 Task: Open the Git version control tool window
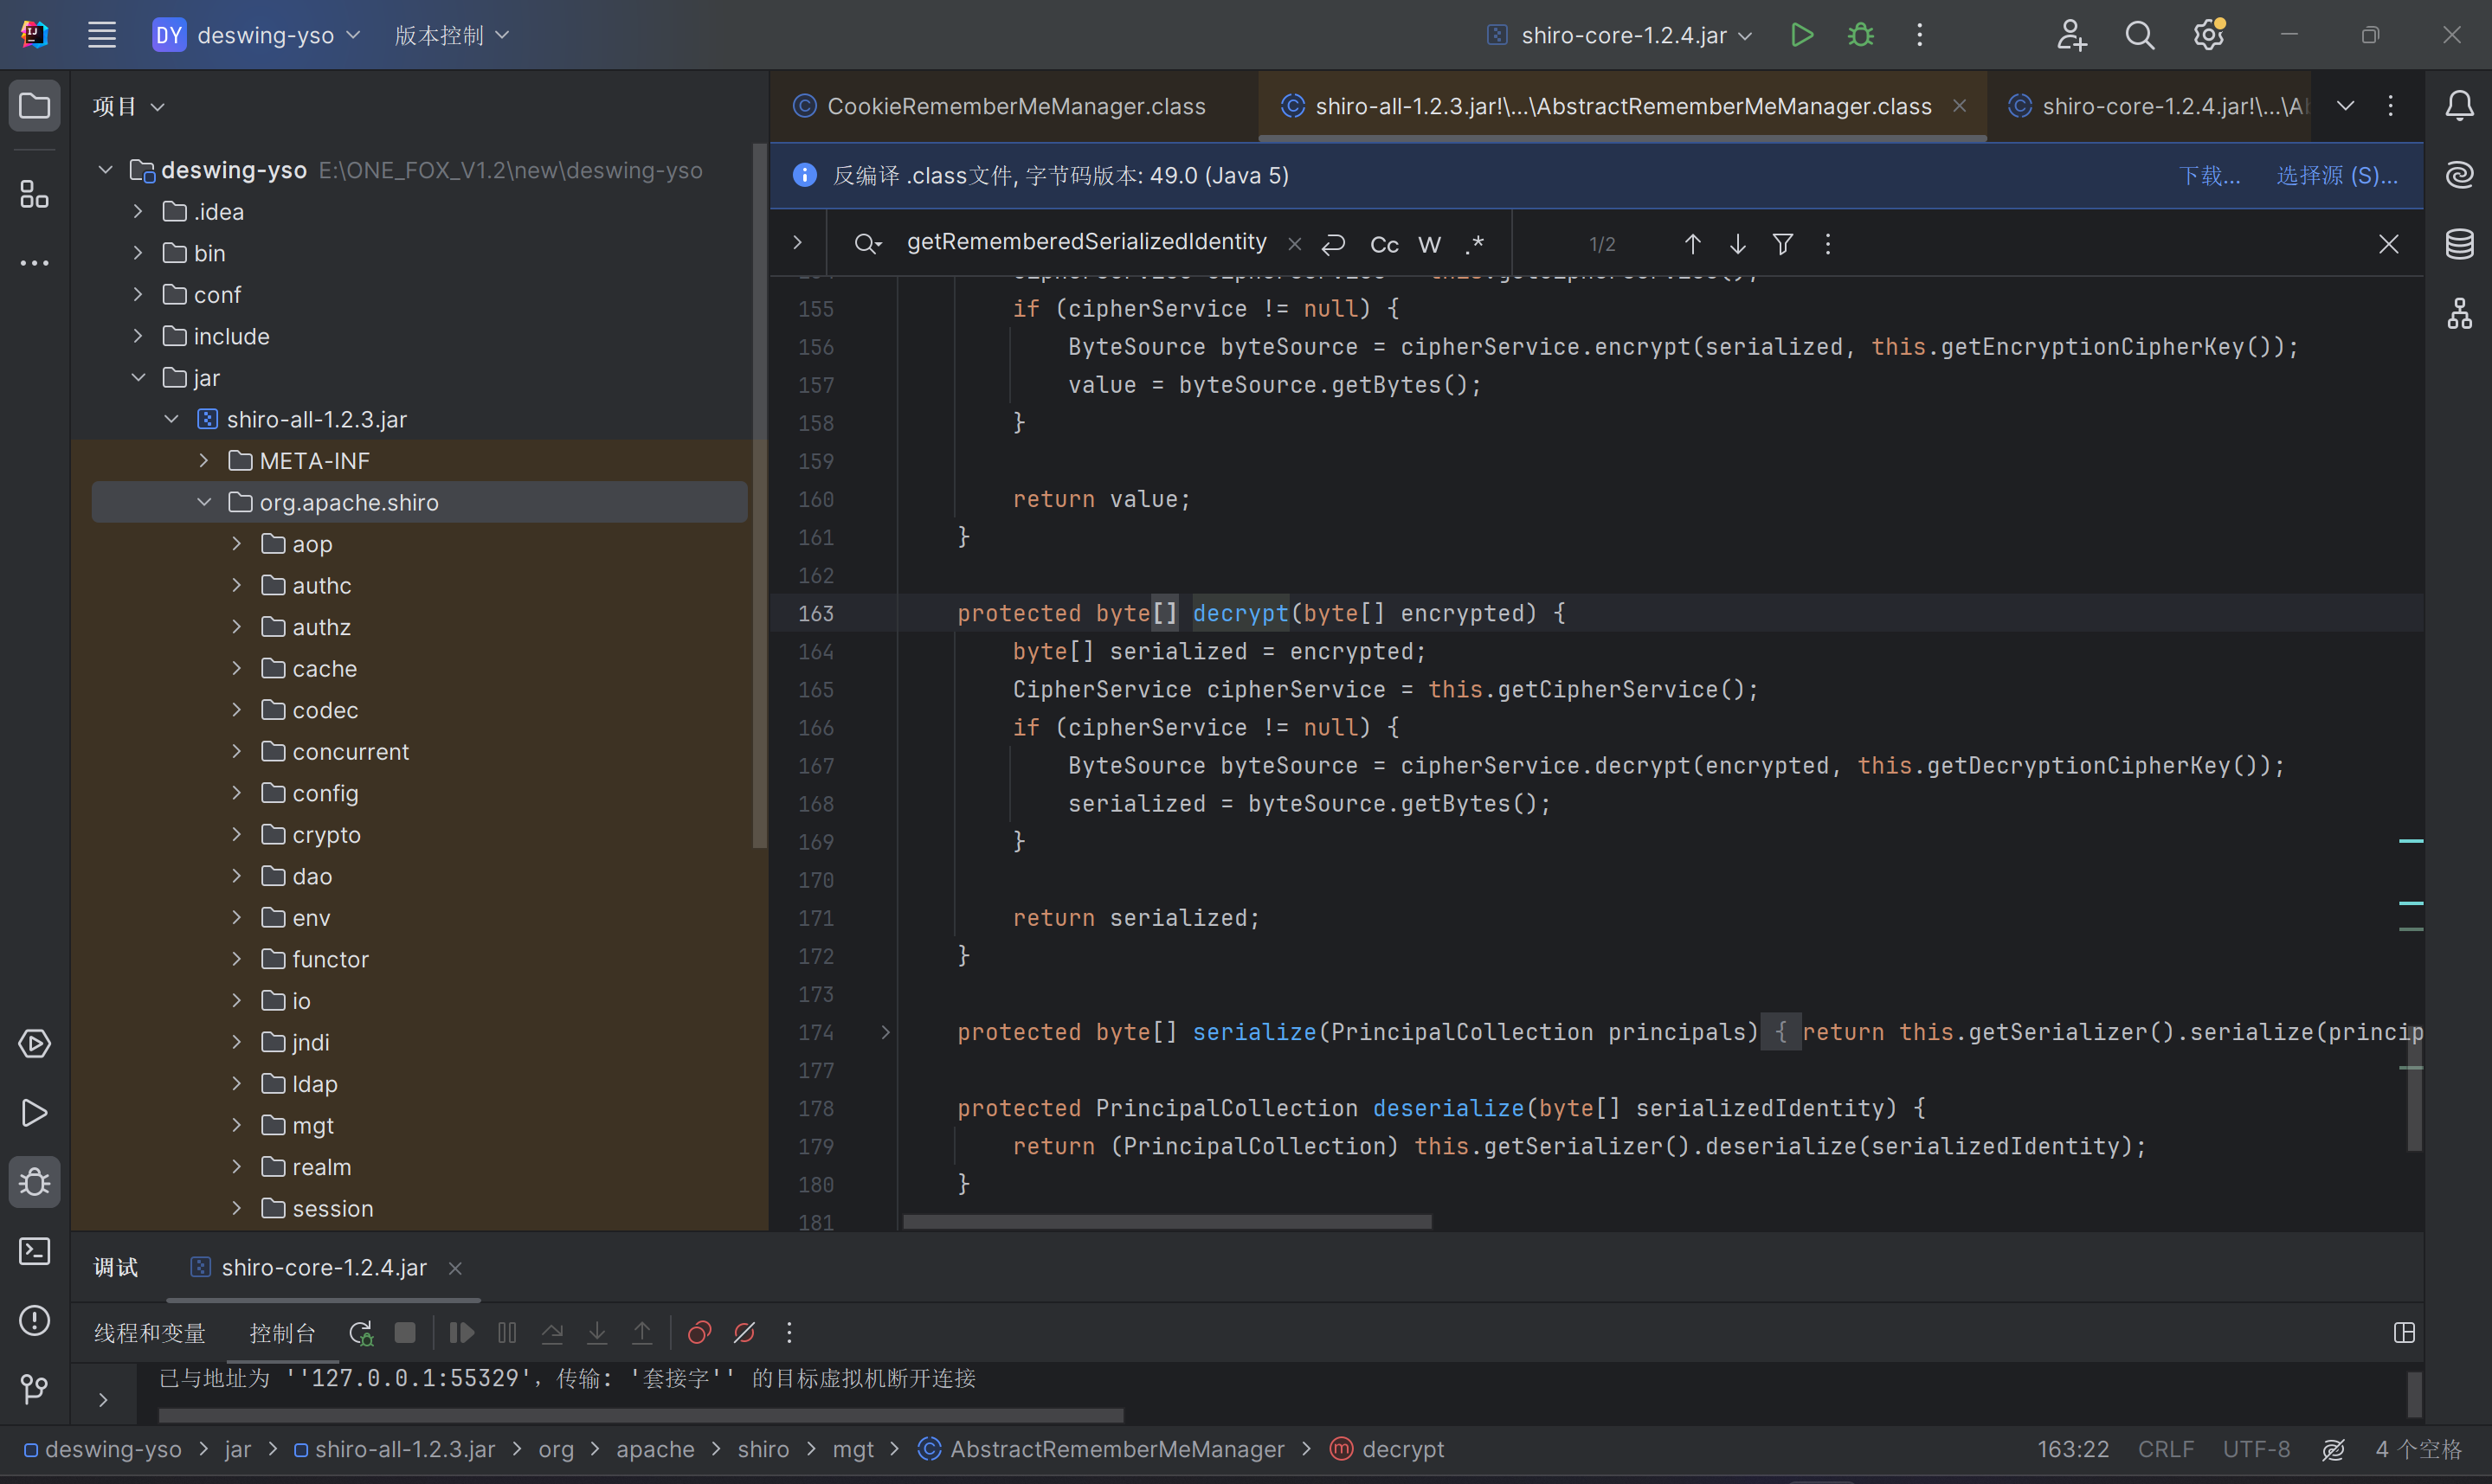[35, 1389]
